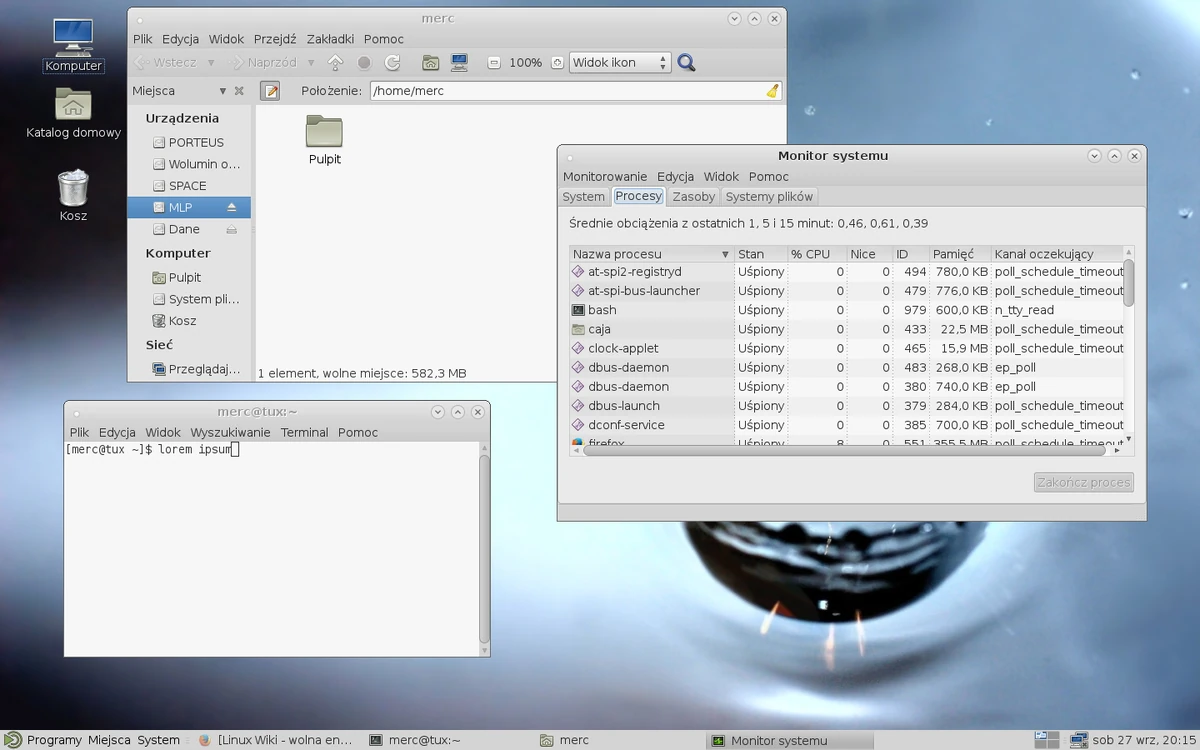The image size is (1200, 750).
Task: Open the home folder using the toolbar icon
Action: tap(428, 62)
